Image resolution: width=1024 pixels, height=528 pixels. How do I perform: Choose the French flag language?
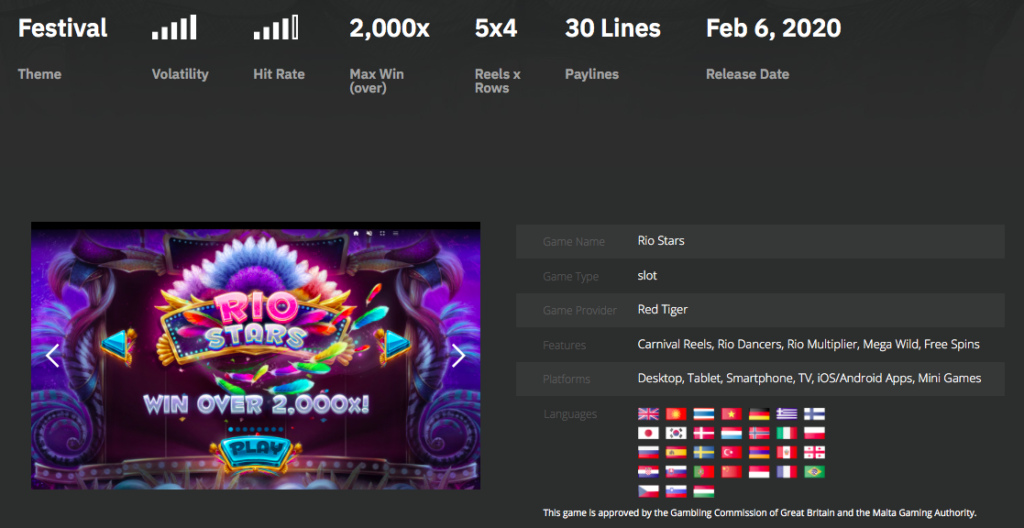[787, 472]
